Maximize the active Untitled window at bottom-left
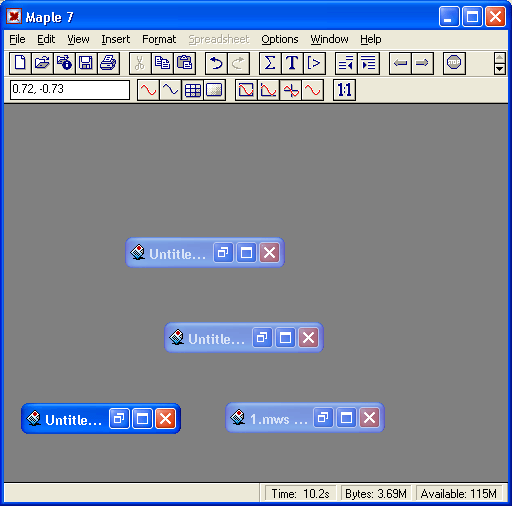The height and width of the screenshot is (506, 512). click(142, 418)
